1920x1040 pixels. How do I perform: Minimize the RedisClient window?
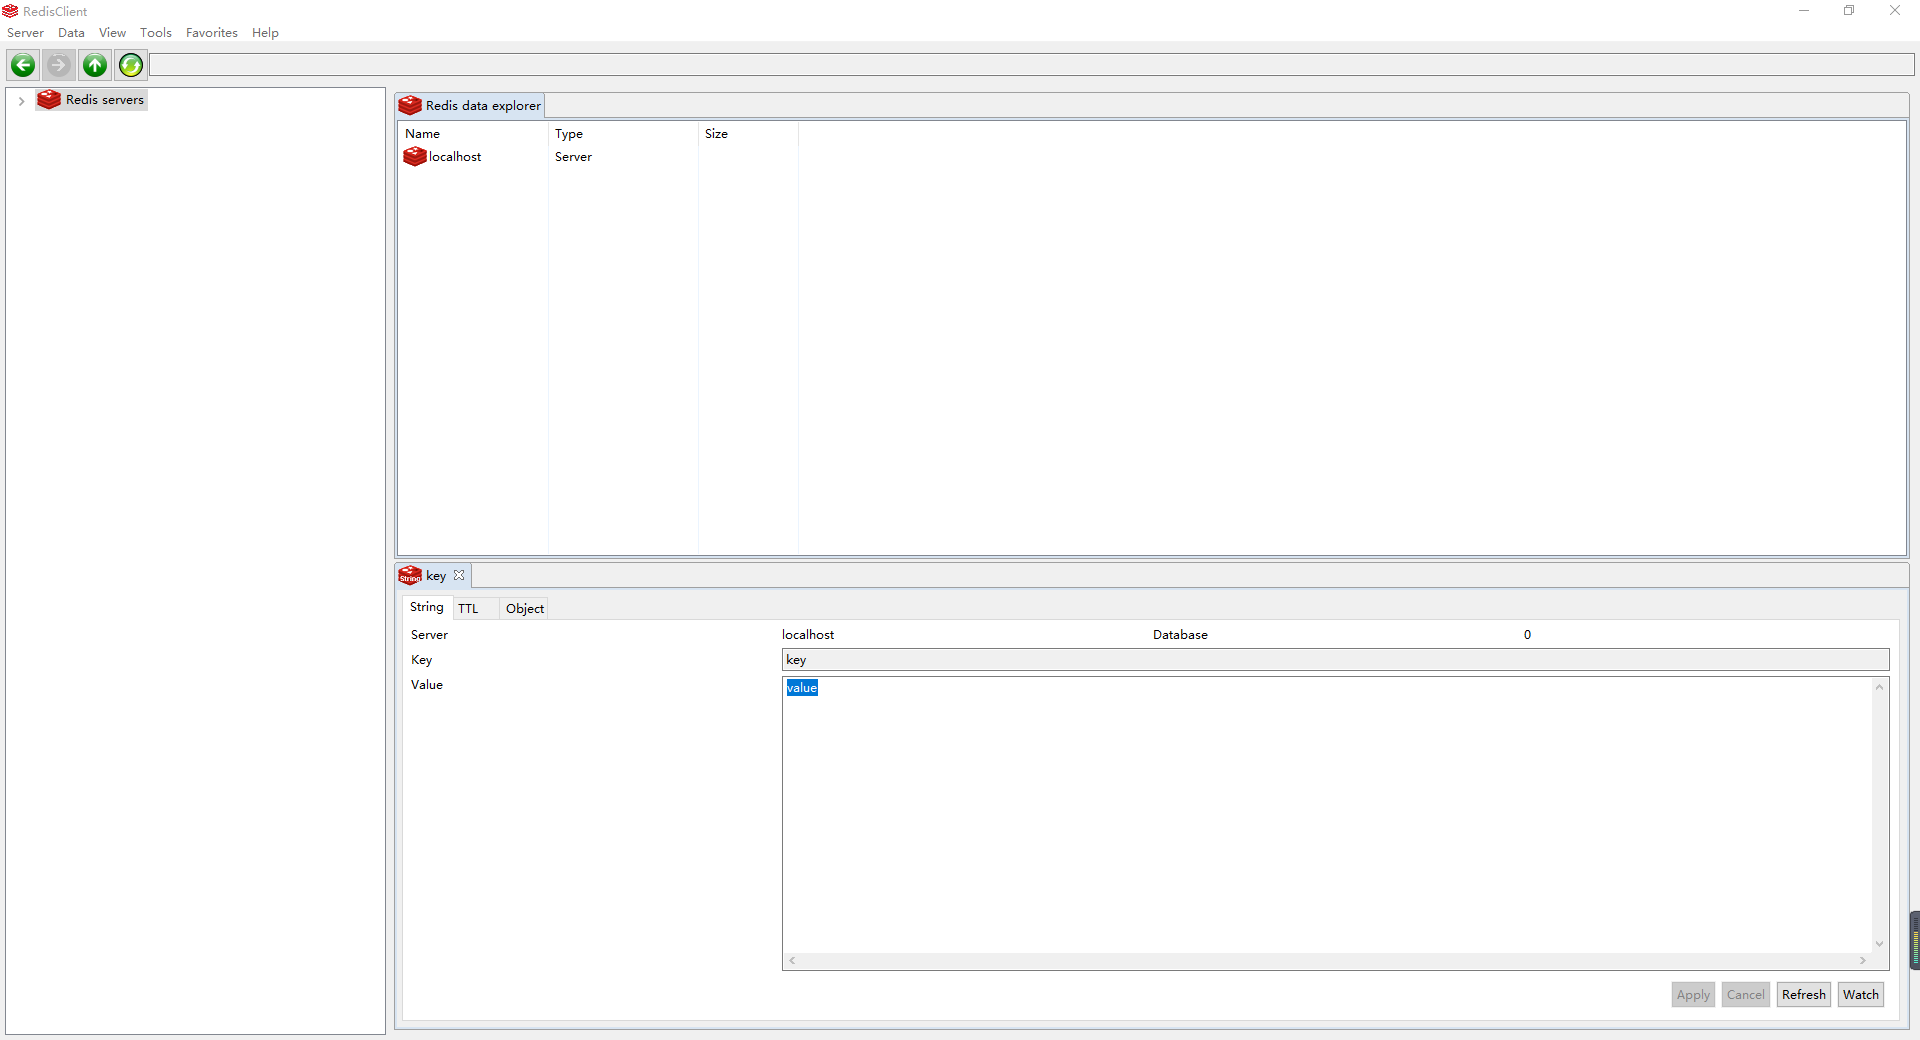point(1804,11)
